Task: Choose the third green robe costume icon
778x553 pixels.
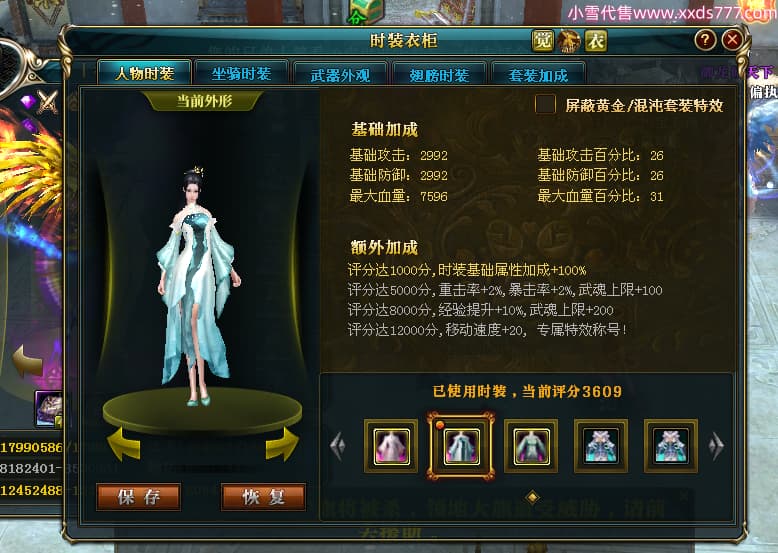Action: click(531, 446)
